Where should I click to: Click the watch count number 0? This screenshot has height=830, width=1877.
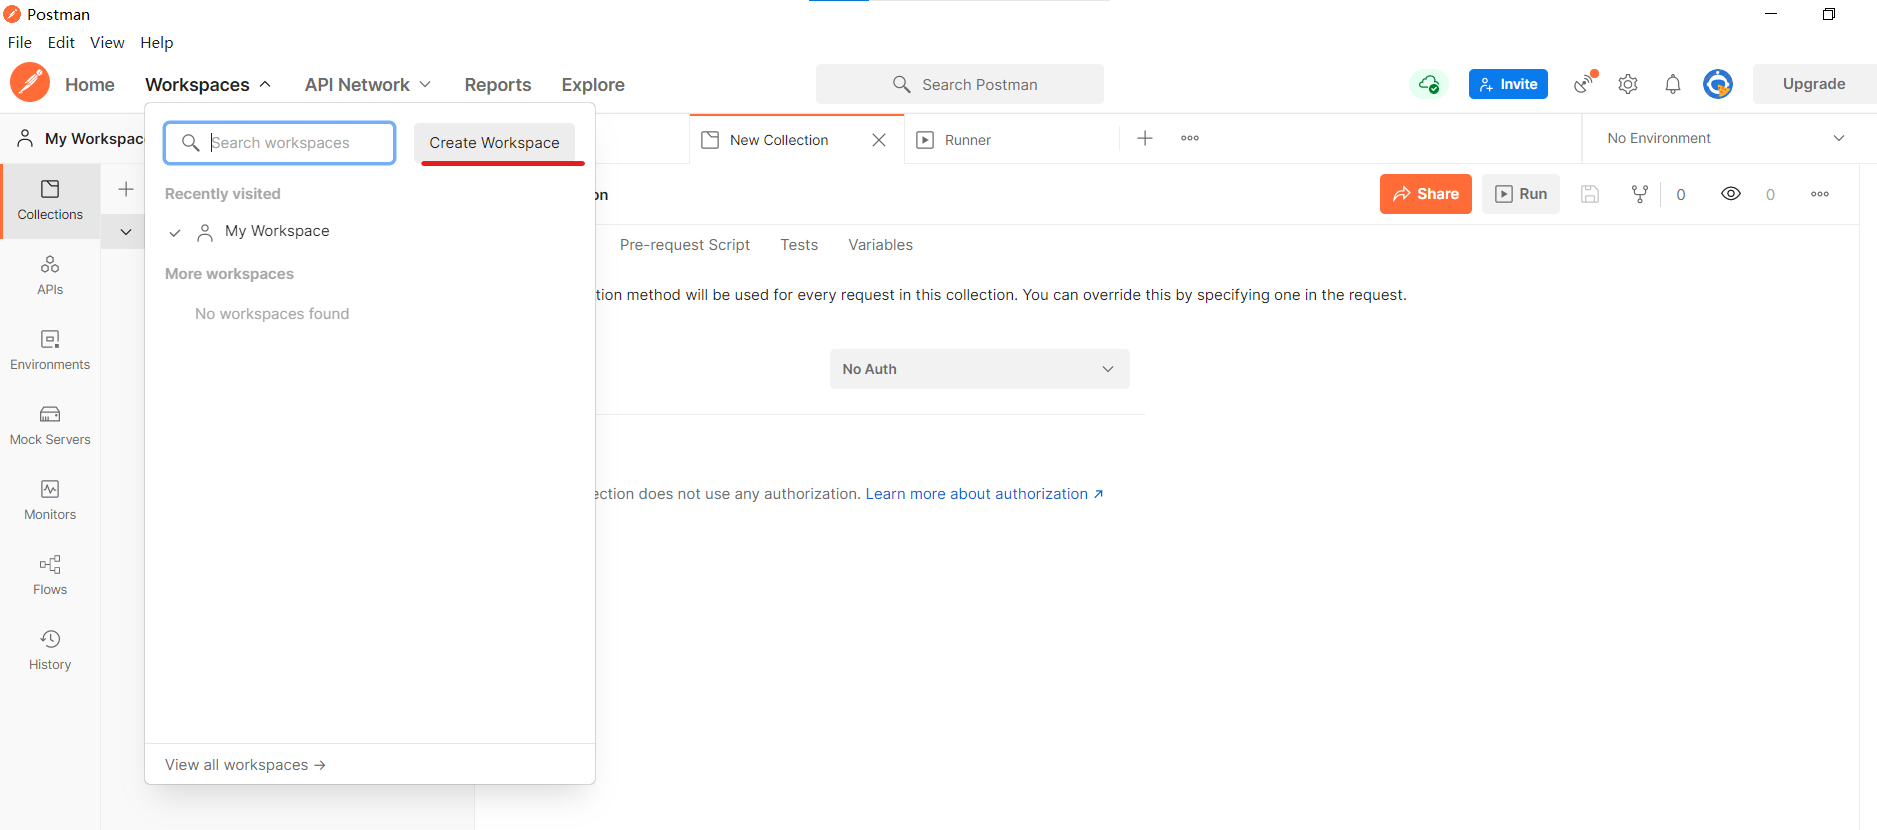1770,195
